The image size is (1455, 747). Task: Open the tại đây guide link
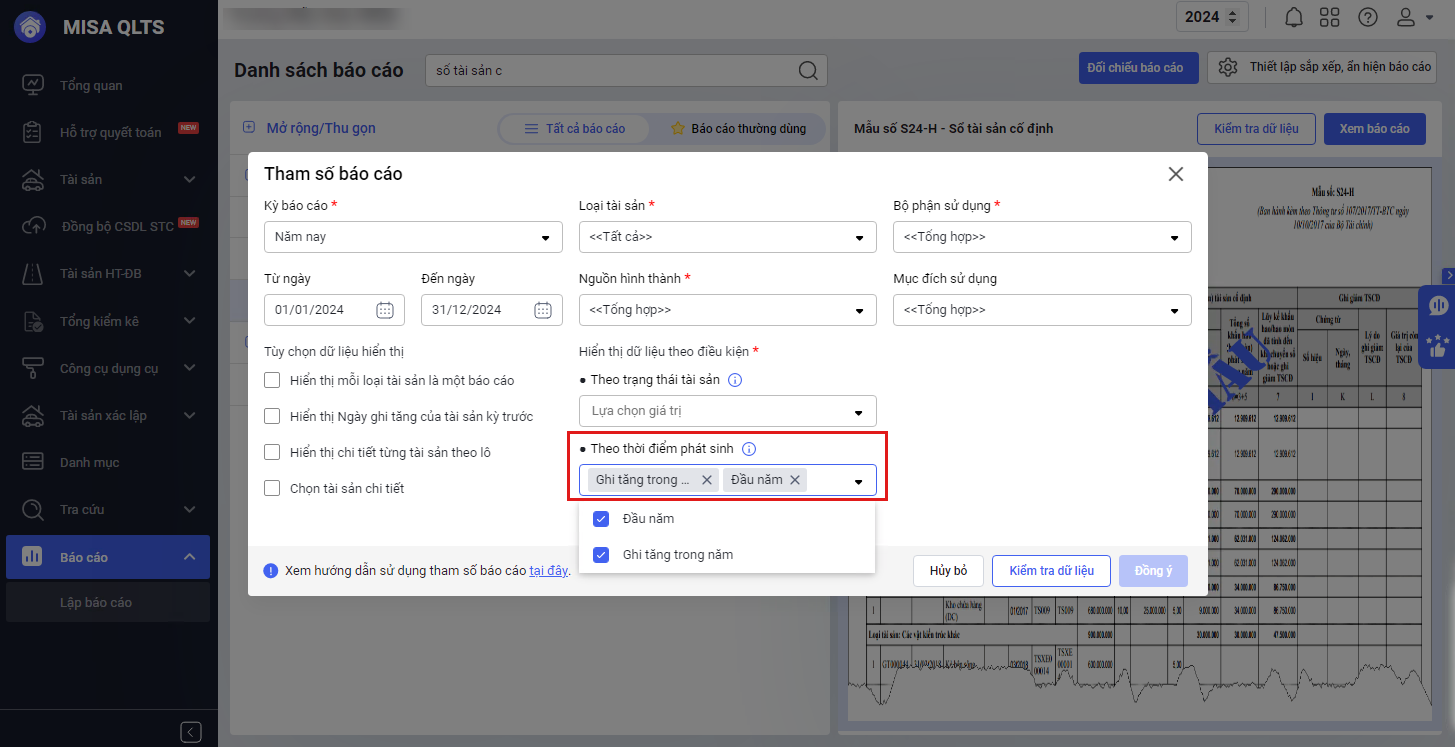548,571
